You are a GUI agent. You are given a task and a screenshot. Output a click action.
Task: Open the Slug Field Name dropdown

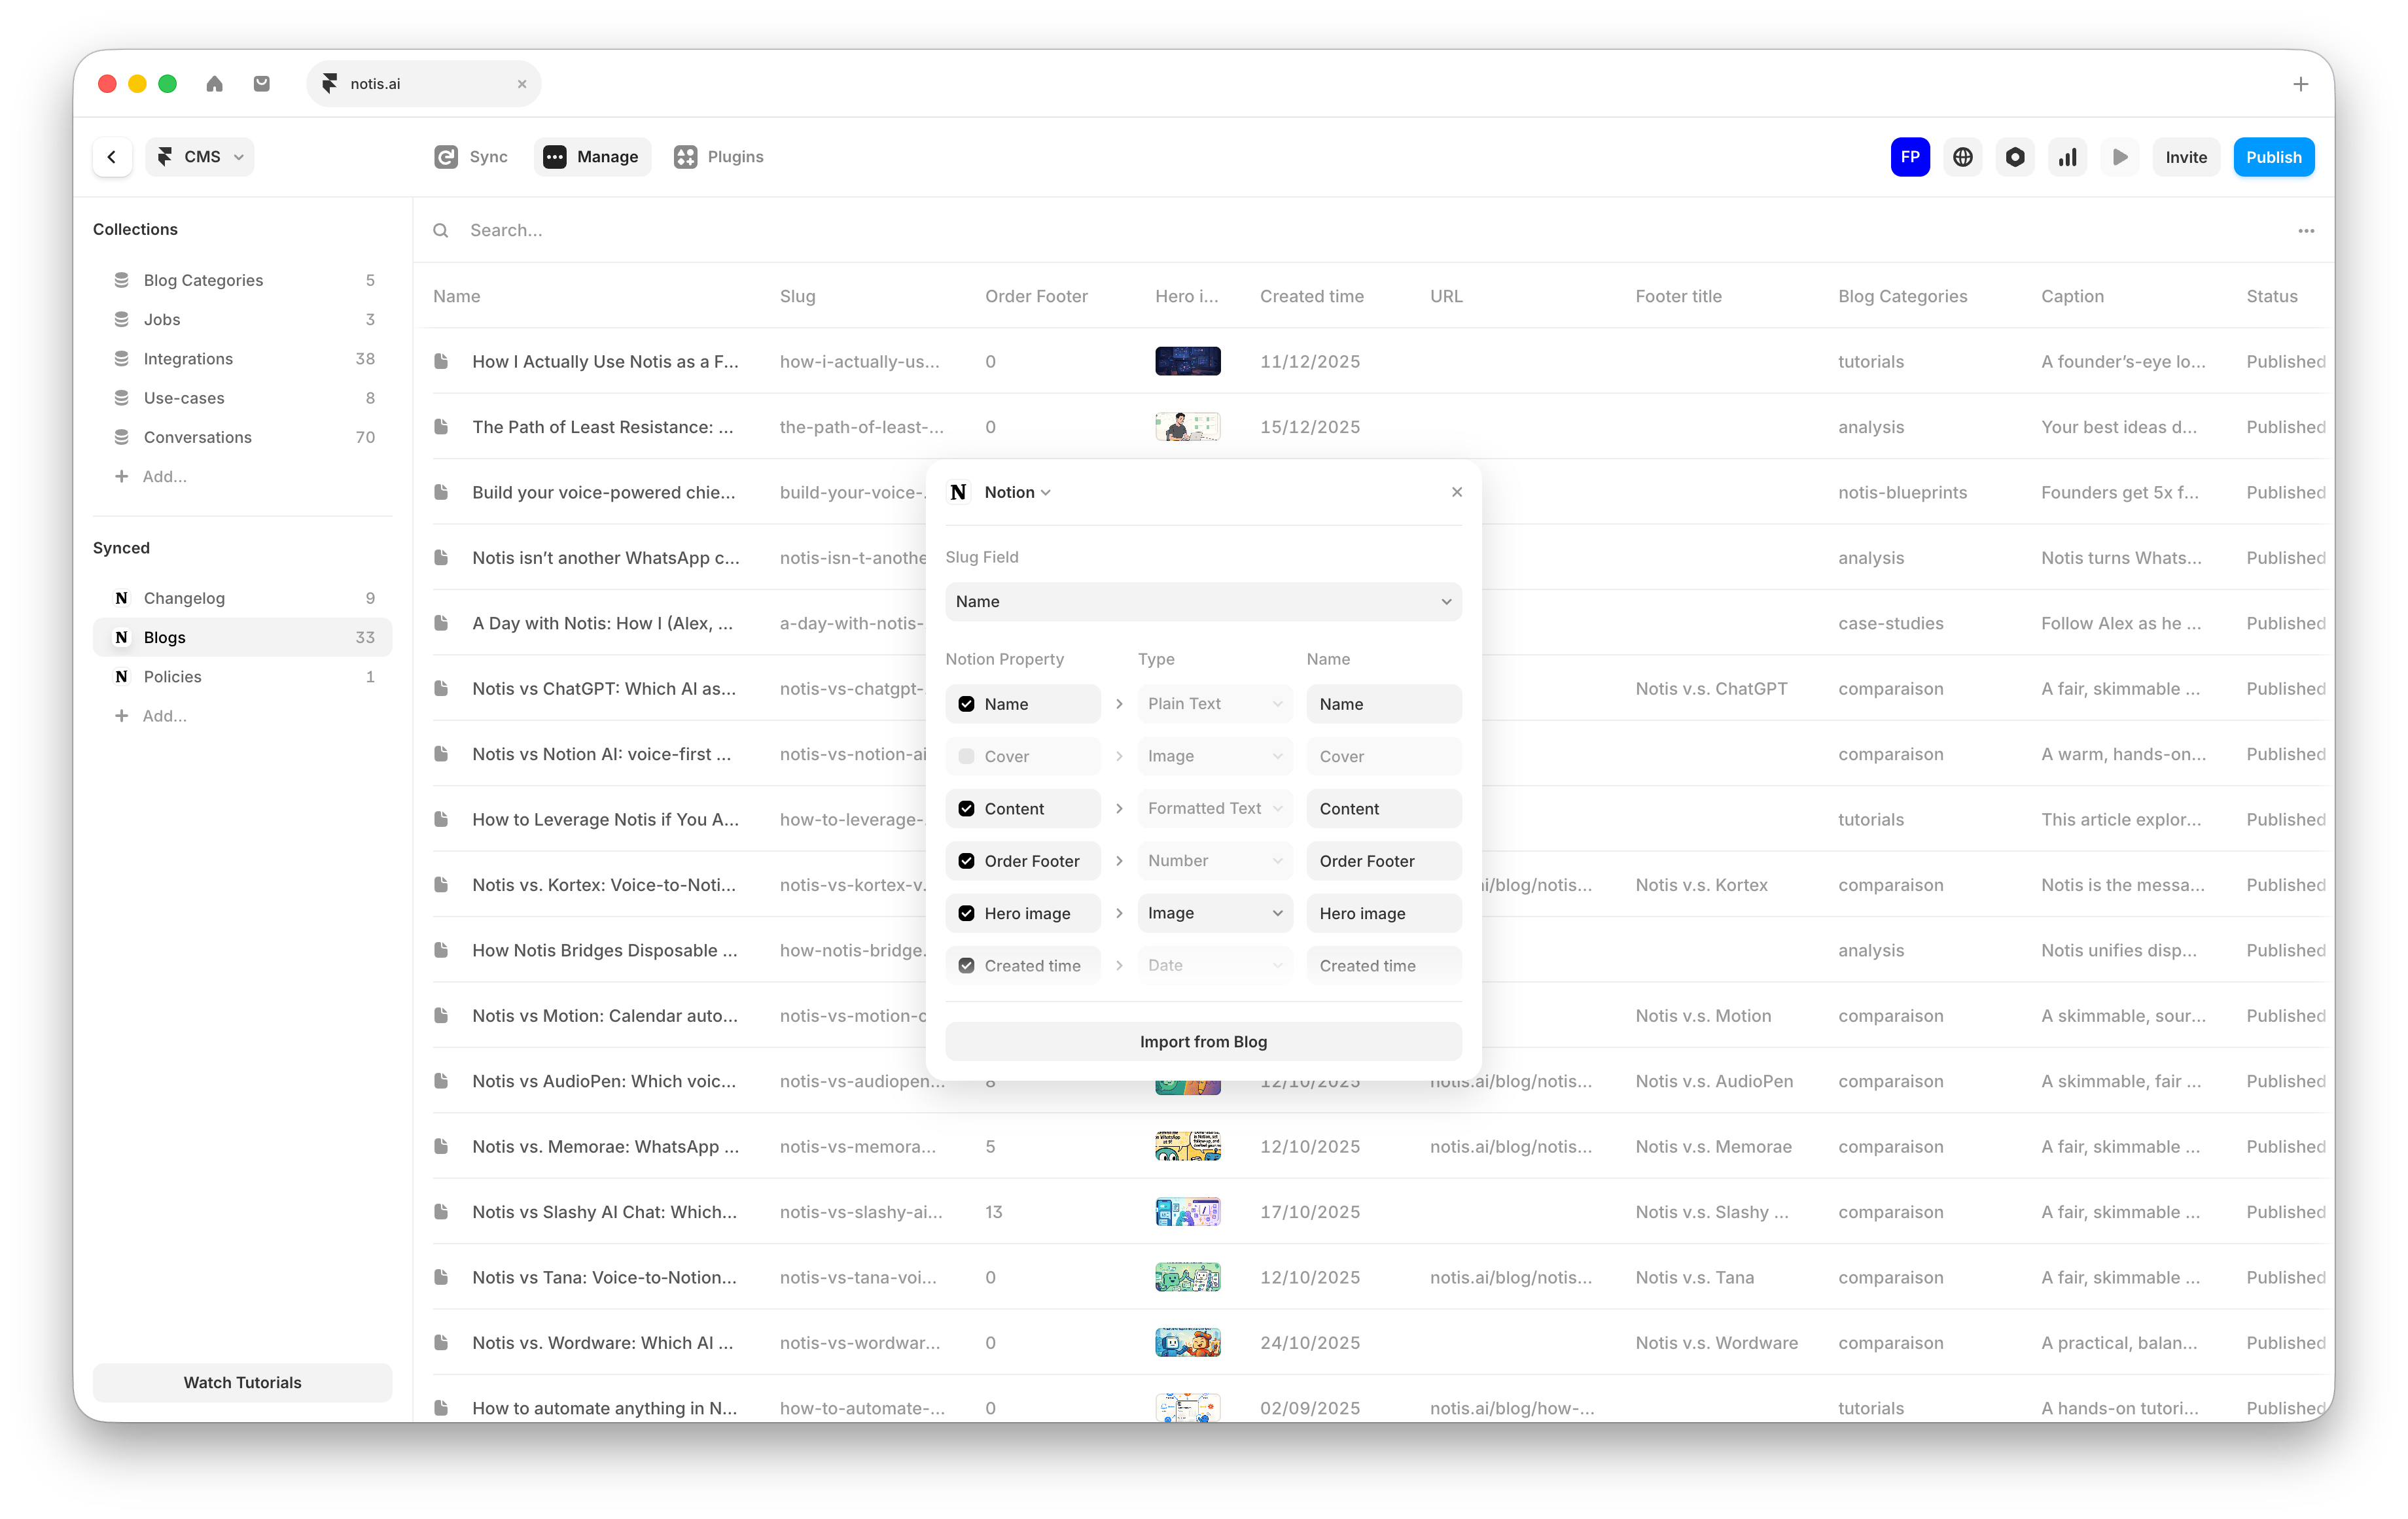(x=1203, y=602)
